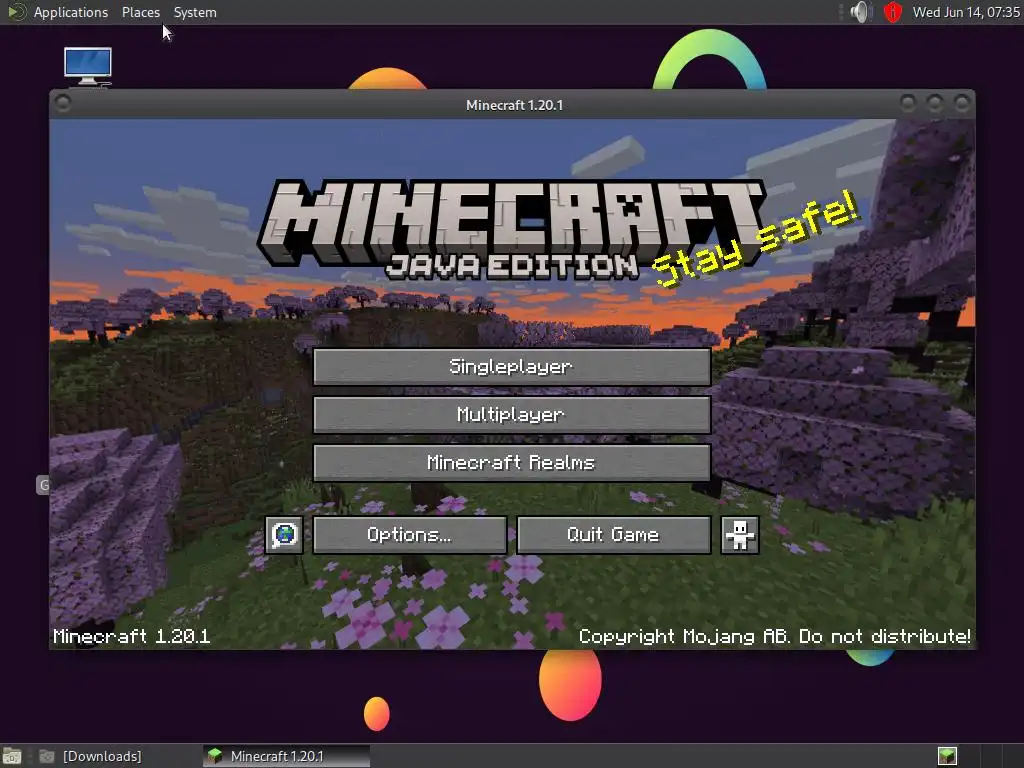Click the Applications menu logo icon
The height and width of the screenshot is (768, 1024).
point(16,12)
